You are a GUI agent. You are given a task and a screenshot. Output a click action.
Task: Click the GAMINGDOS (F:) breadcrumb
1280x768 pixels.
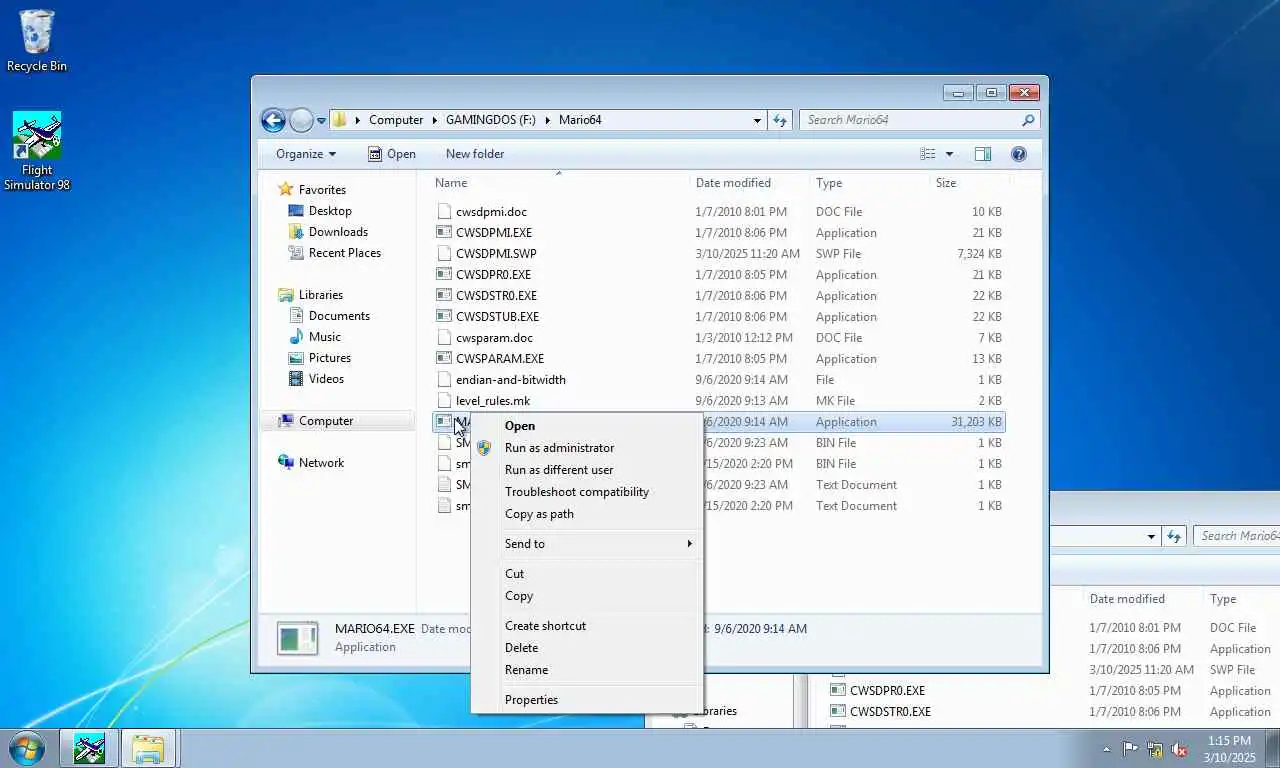(492, 120)
